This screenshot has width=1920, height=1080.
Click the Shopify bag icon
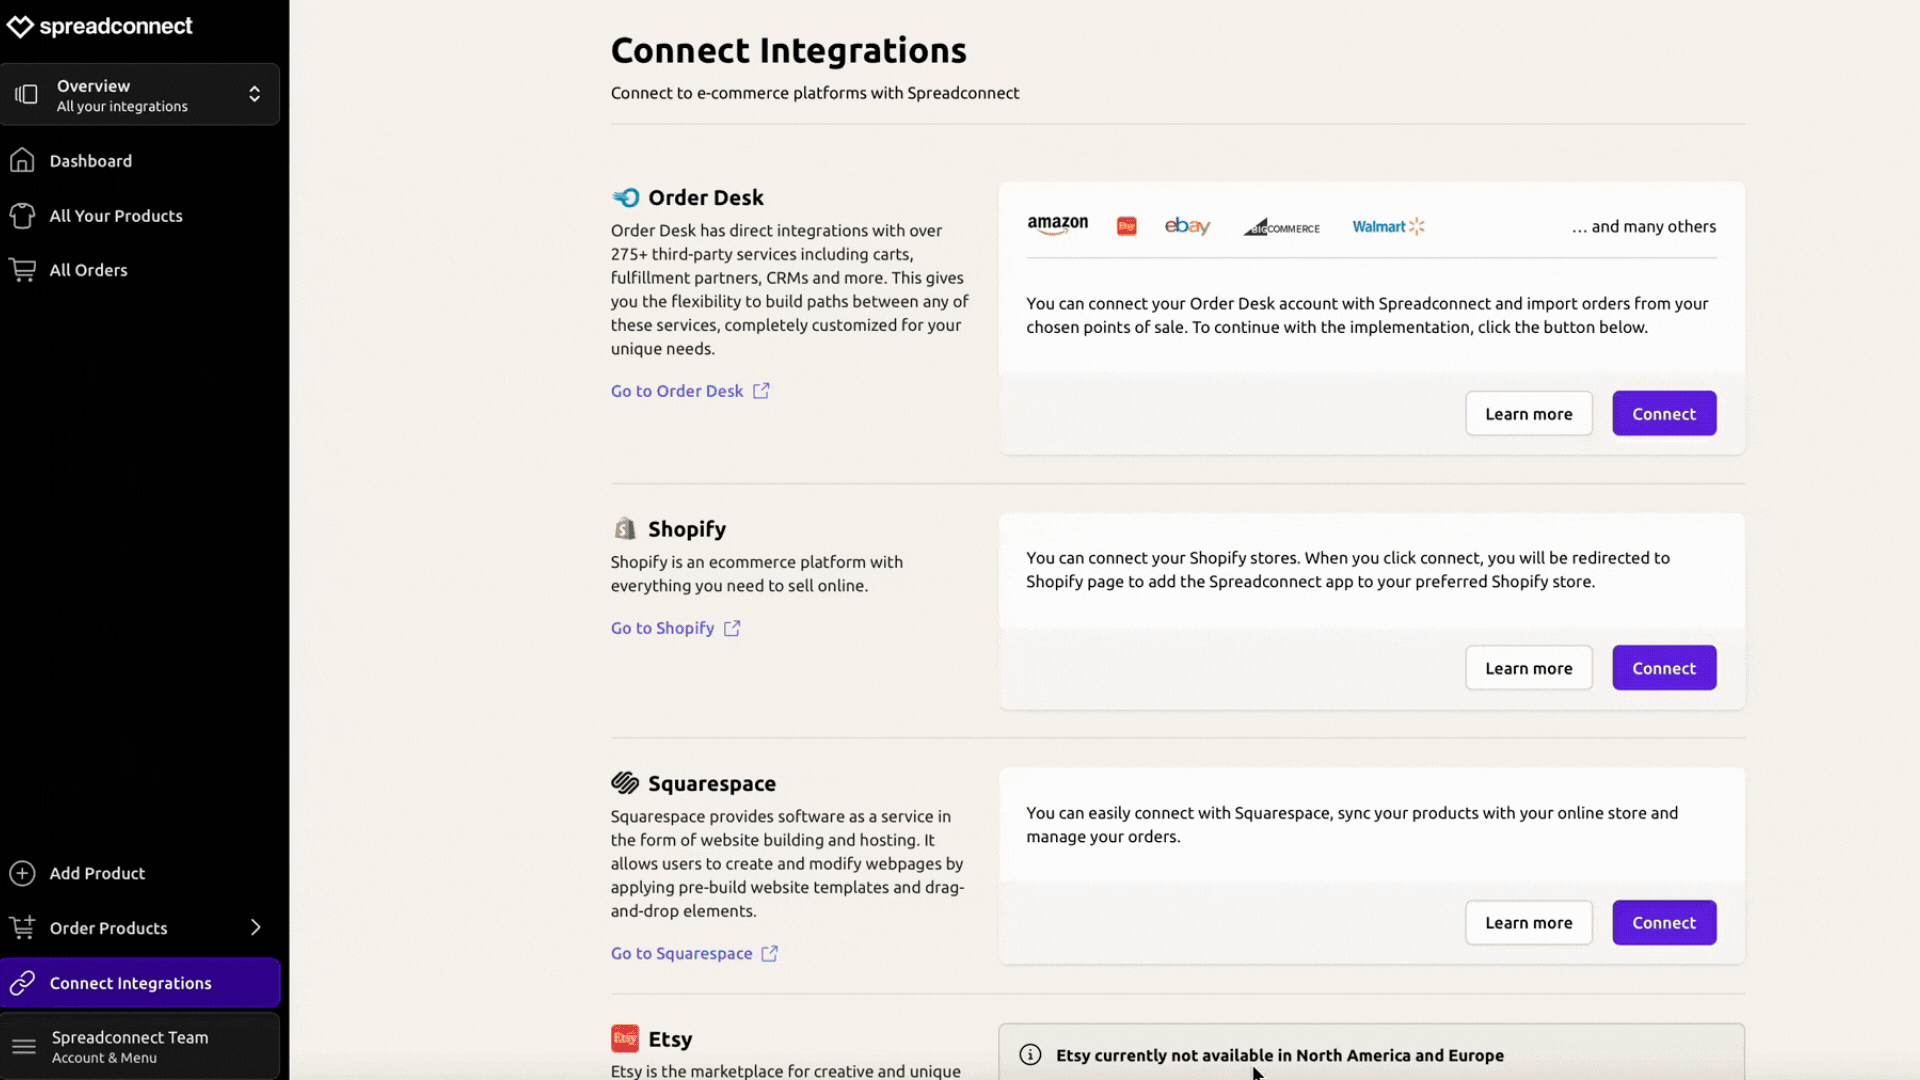pyautogui.click(x=625, y=529)
